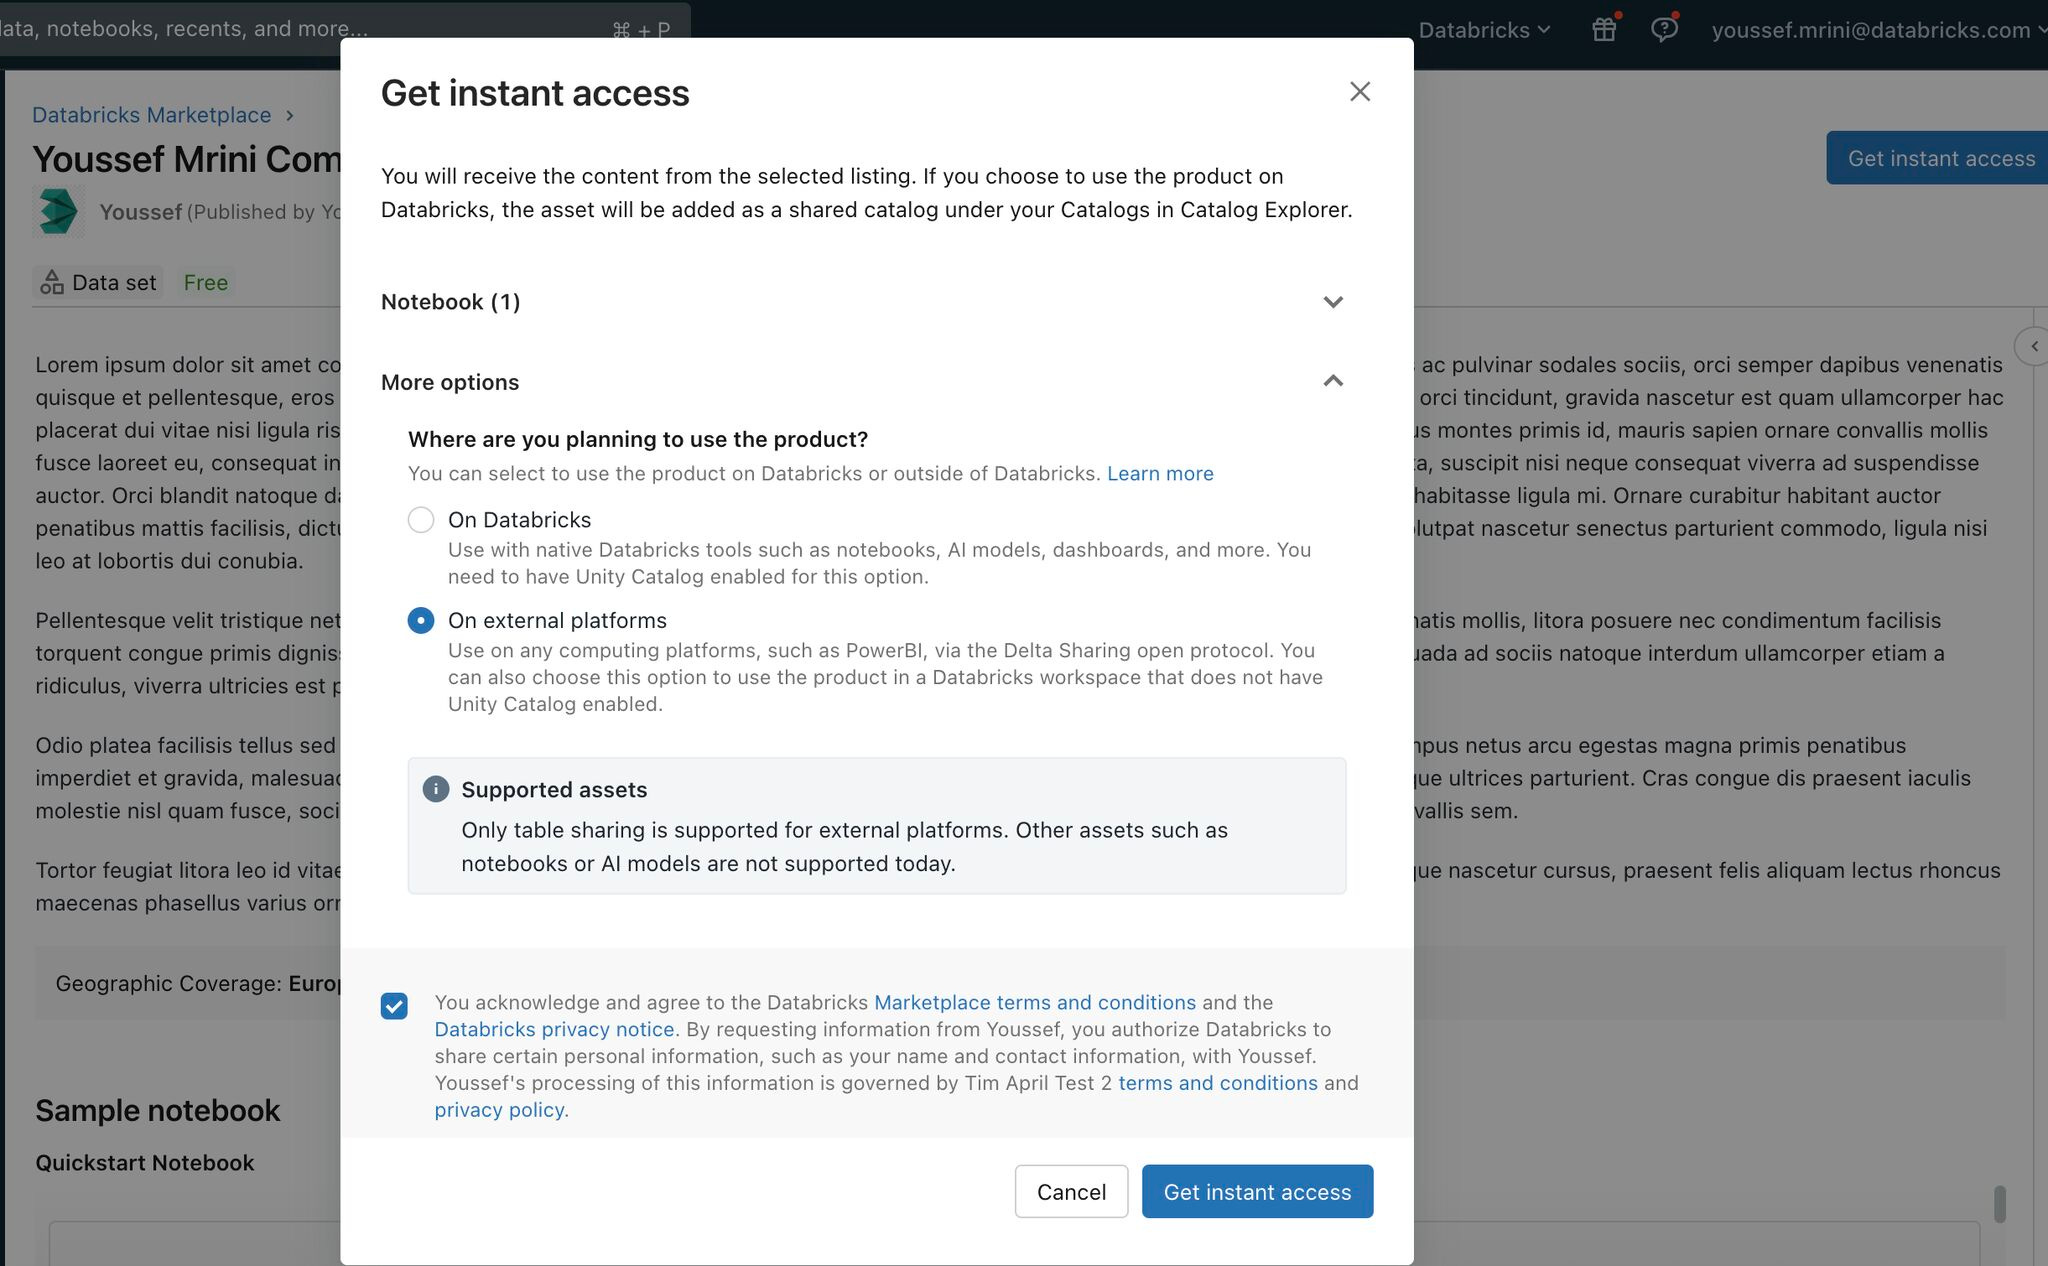This screenshot has height=1266, width=2048.
Task: Click the Data set tag label
Action: [x=114, y=283]
